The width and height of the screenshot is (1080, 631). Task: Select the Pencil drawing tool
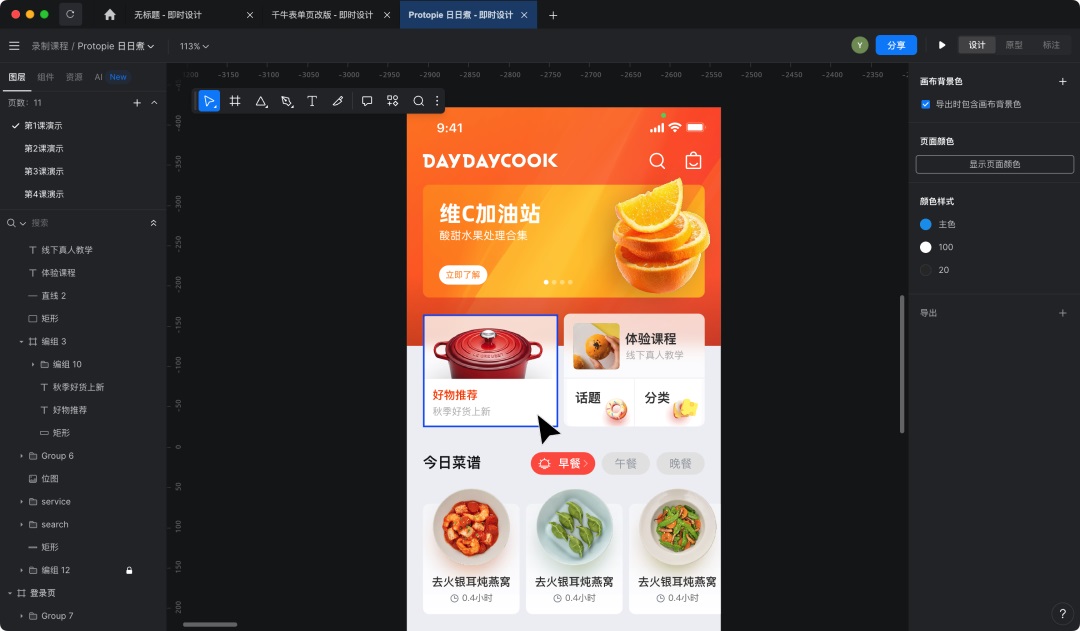coord(340,100)
